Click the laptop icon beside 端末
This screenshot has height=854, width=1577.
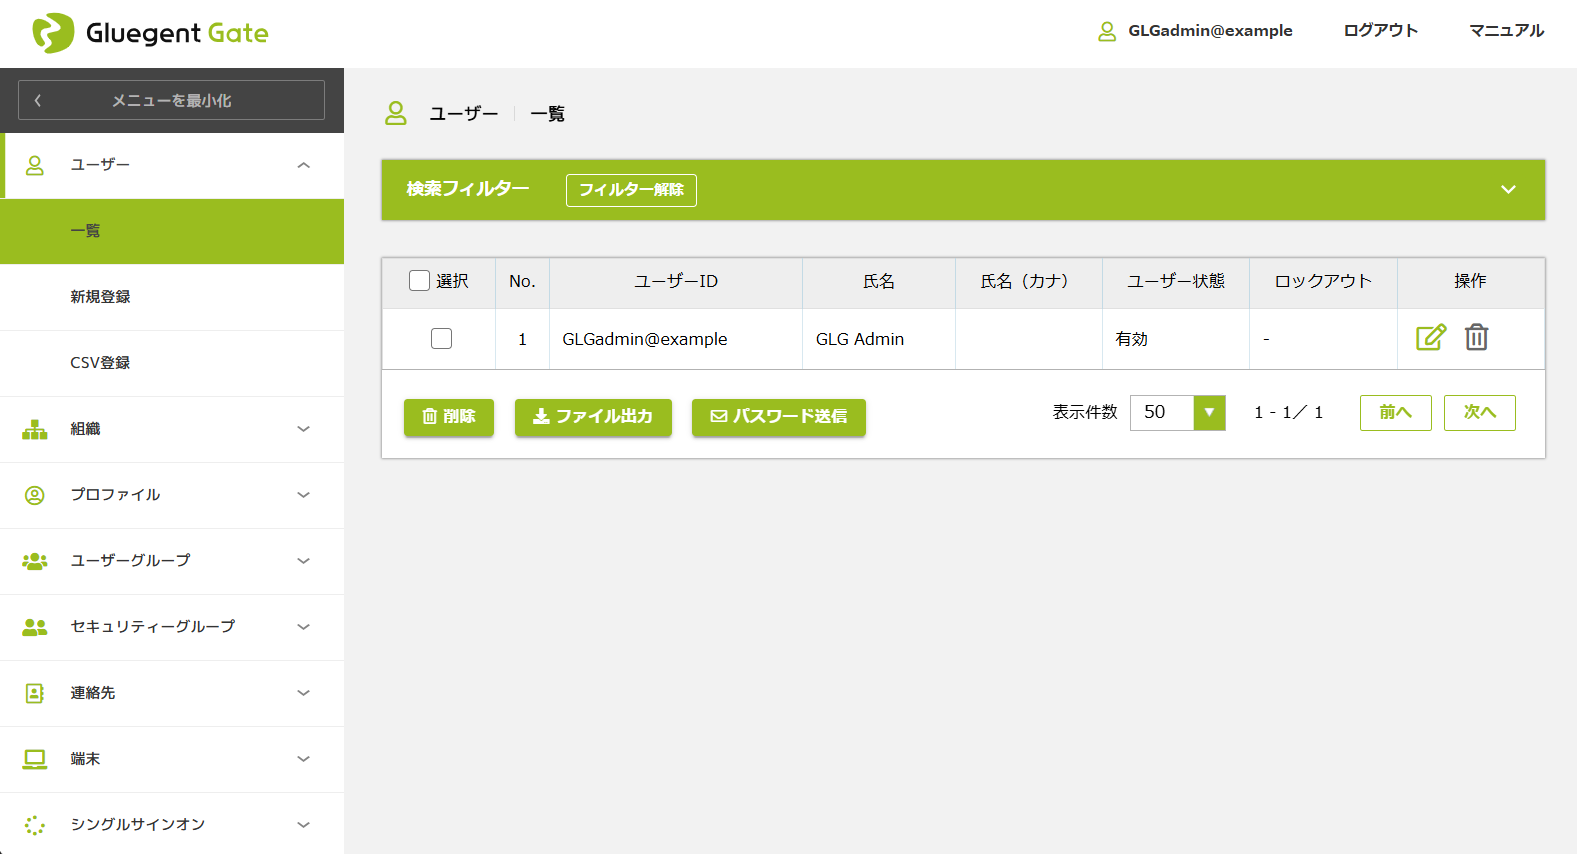pos(35,759)
